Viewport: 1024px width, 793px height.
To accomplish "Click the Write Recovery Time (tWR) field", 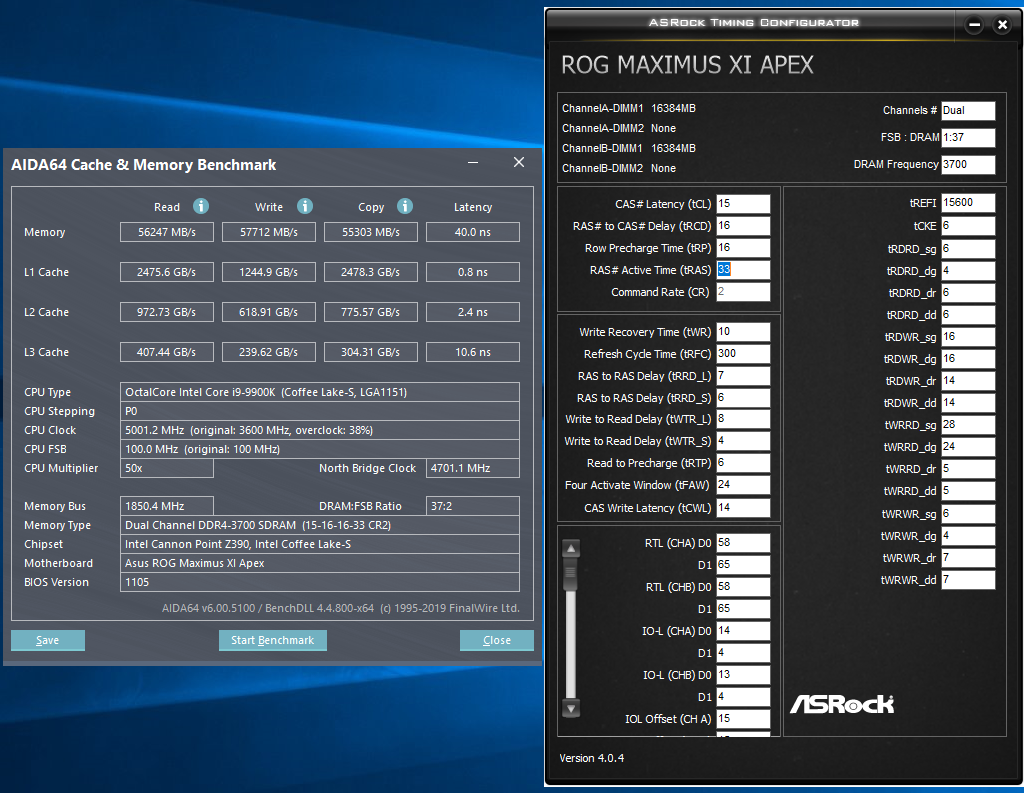I will click(743, 332).
